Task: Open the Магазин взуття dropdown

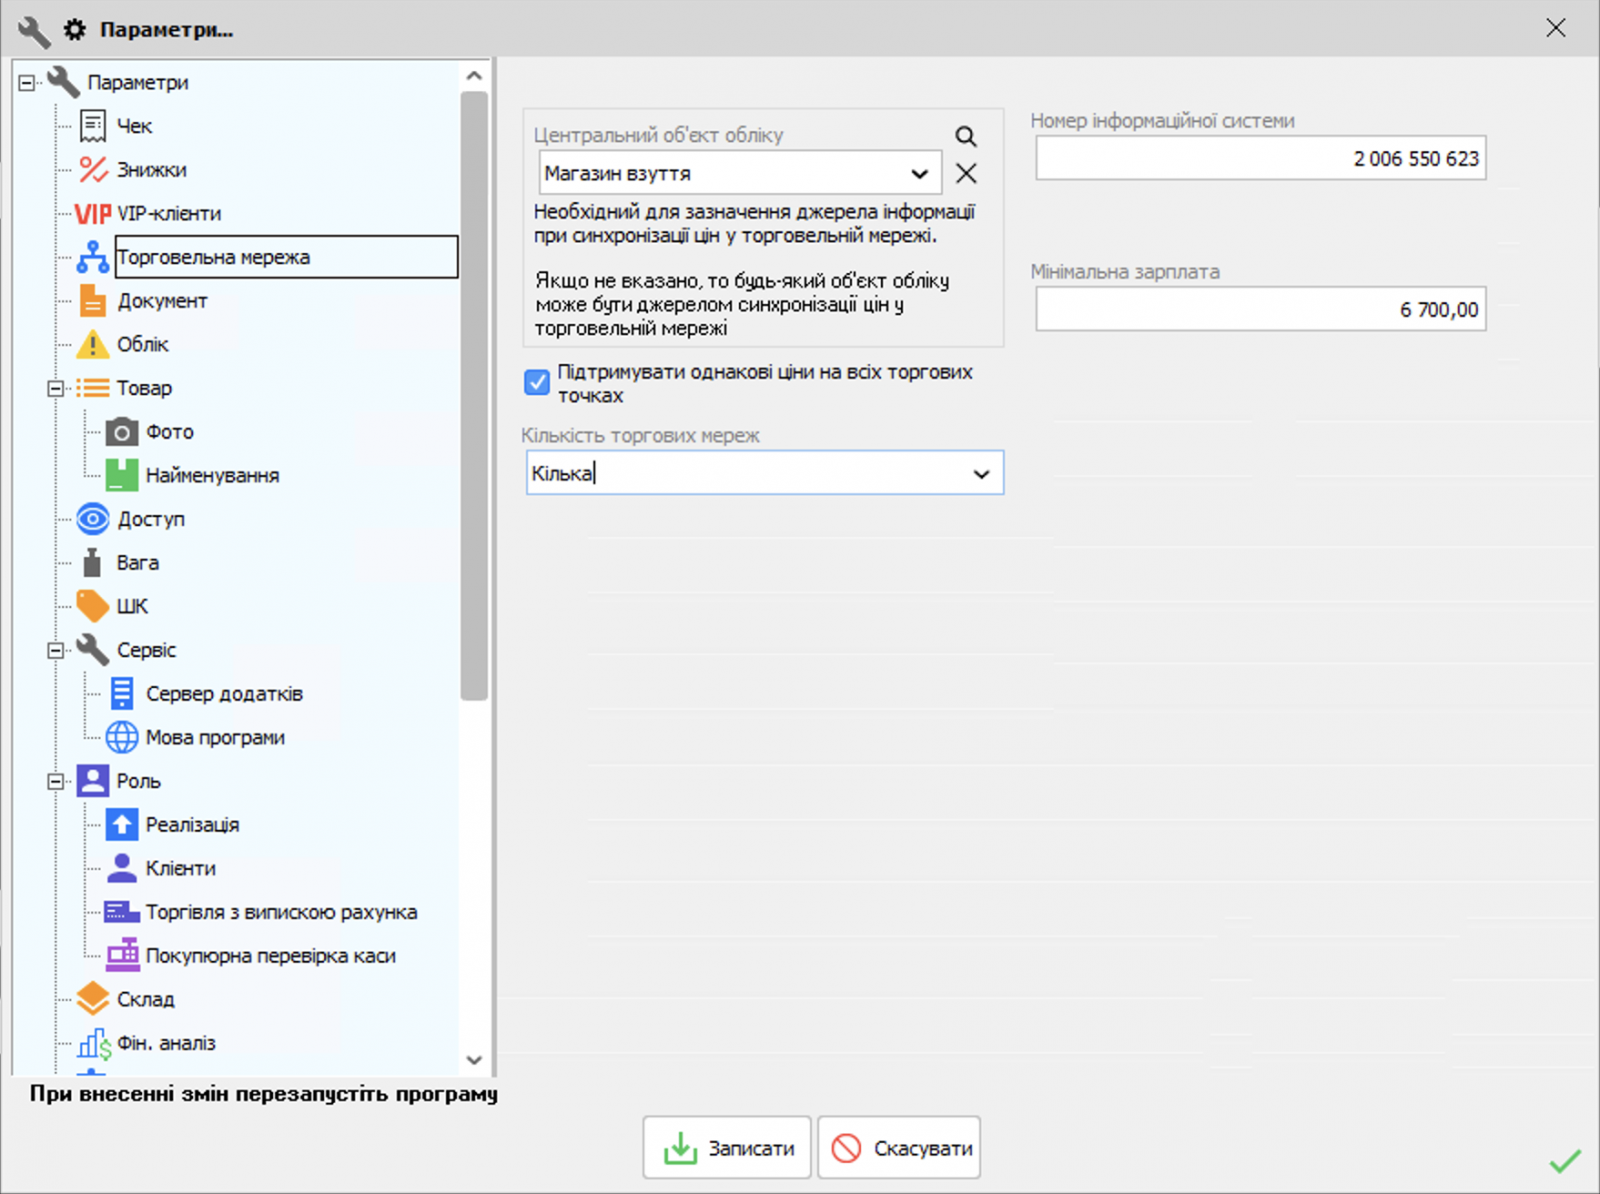Action: click(x=919, y=174)
